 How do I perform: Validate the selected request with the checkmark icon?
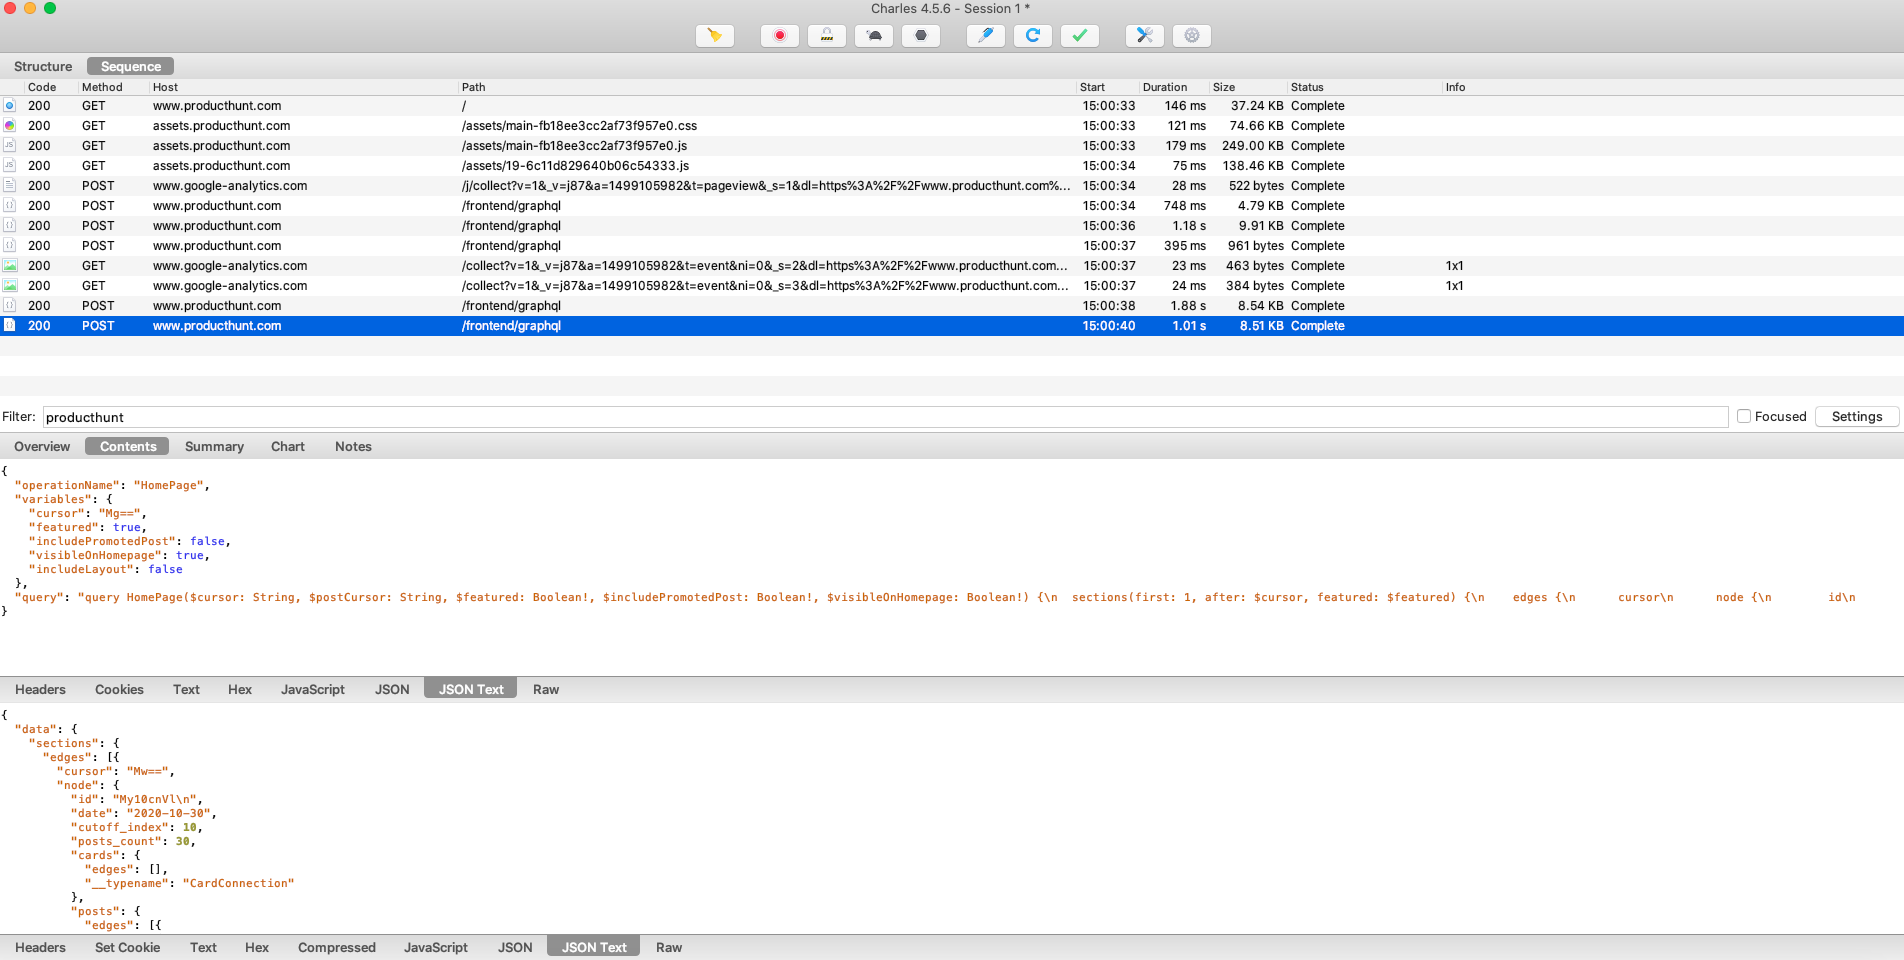click(x=1080, y=35)
